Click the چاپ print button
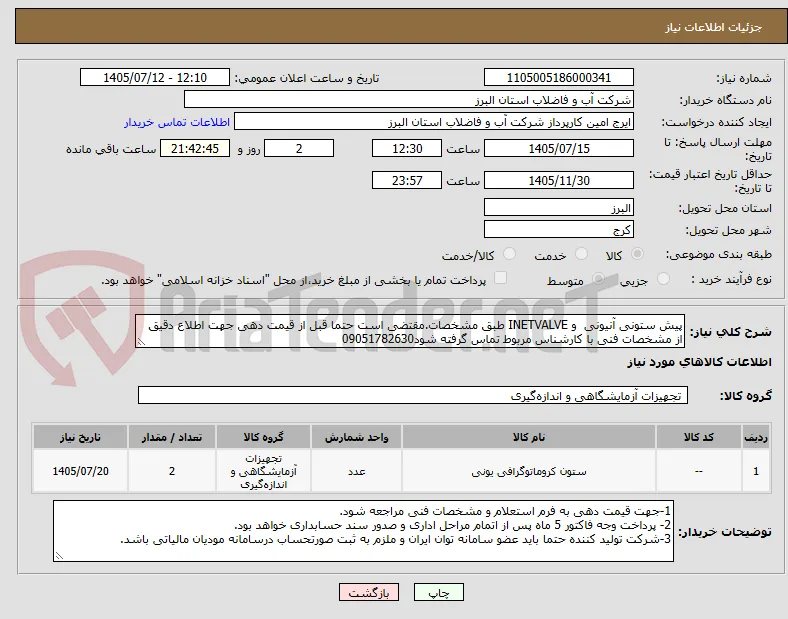The height and width of the screenshot is (619, 788). click(439, 592)
